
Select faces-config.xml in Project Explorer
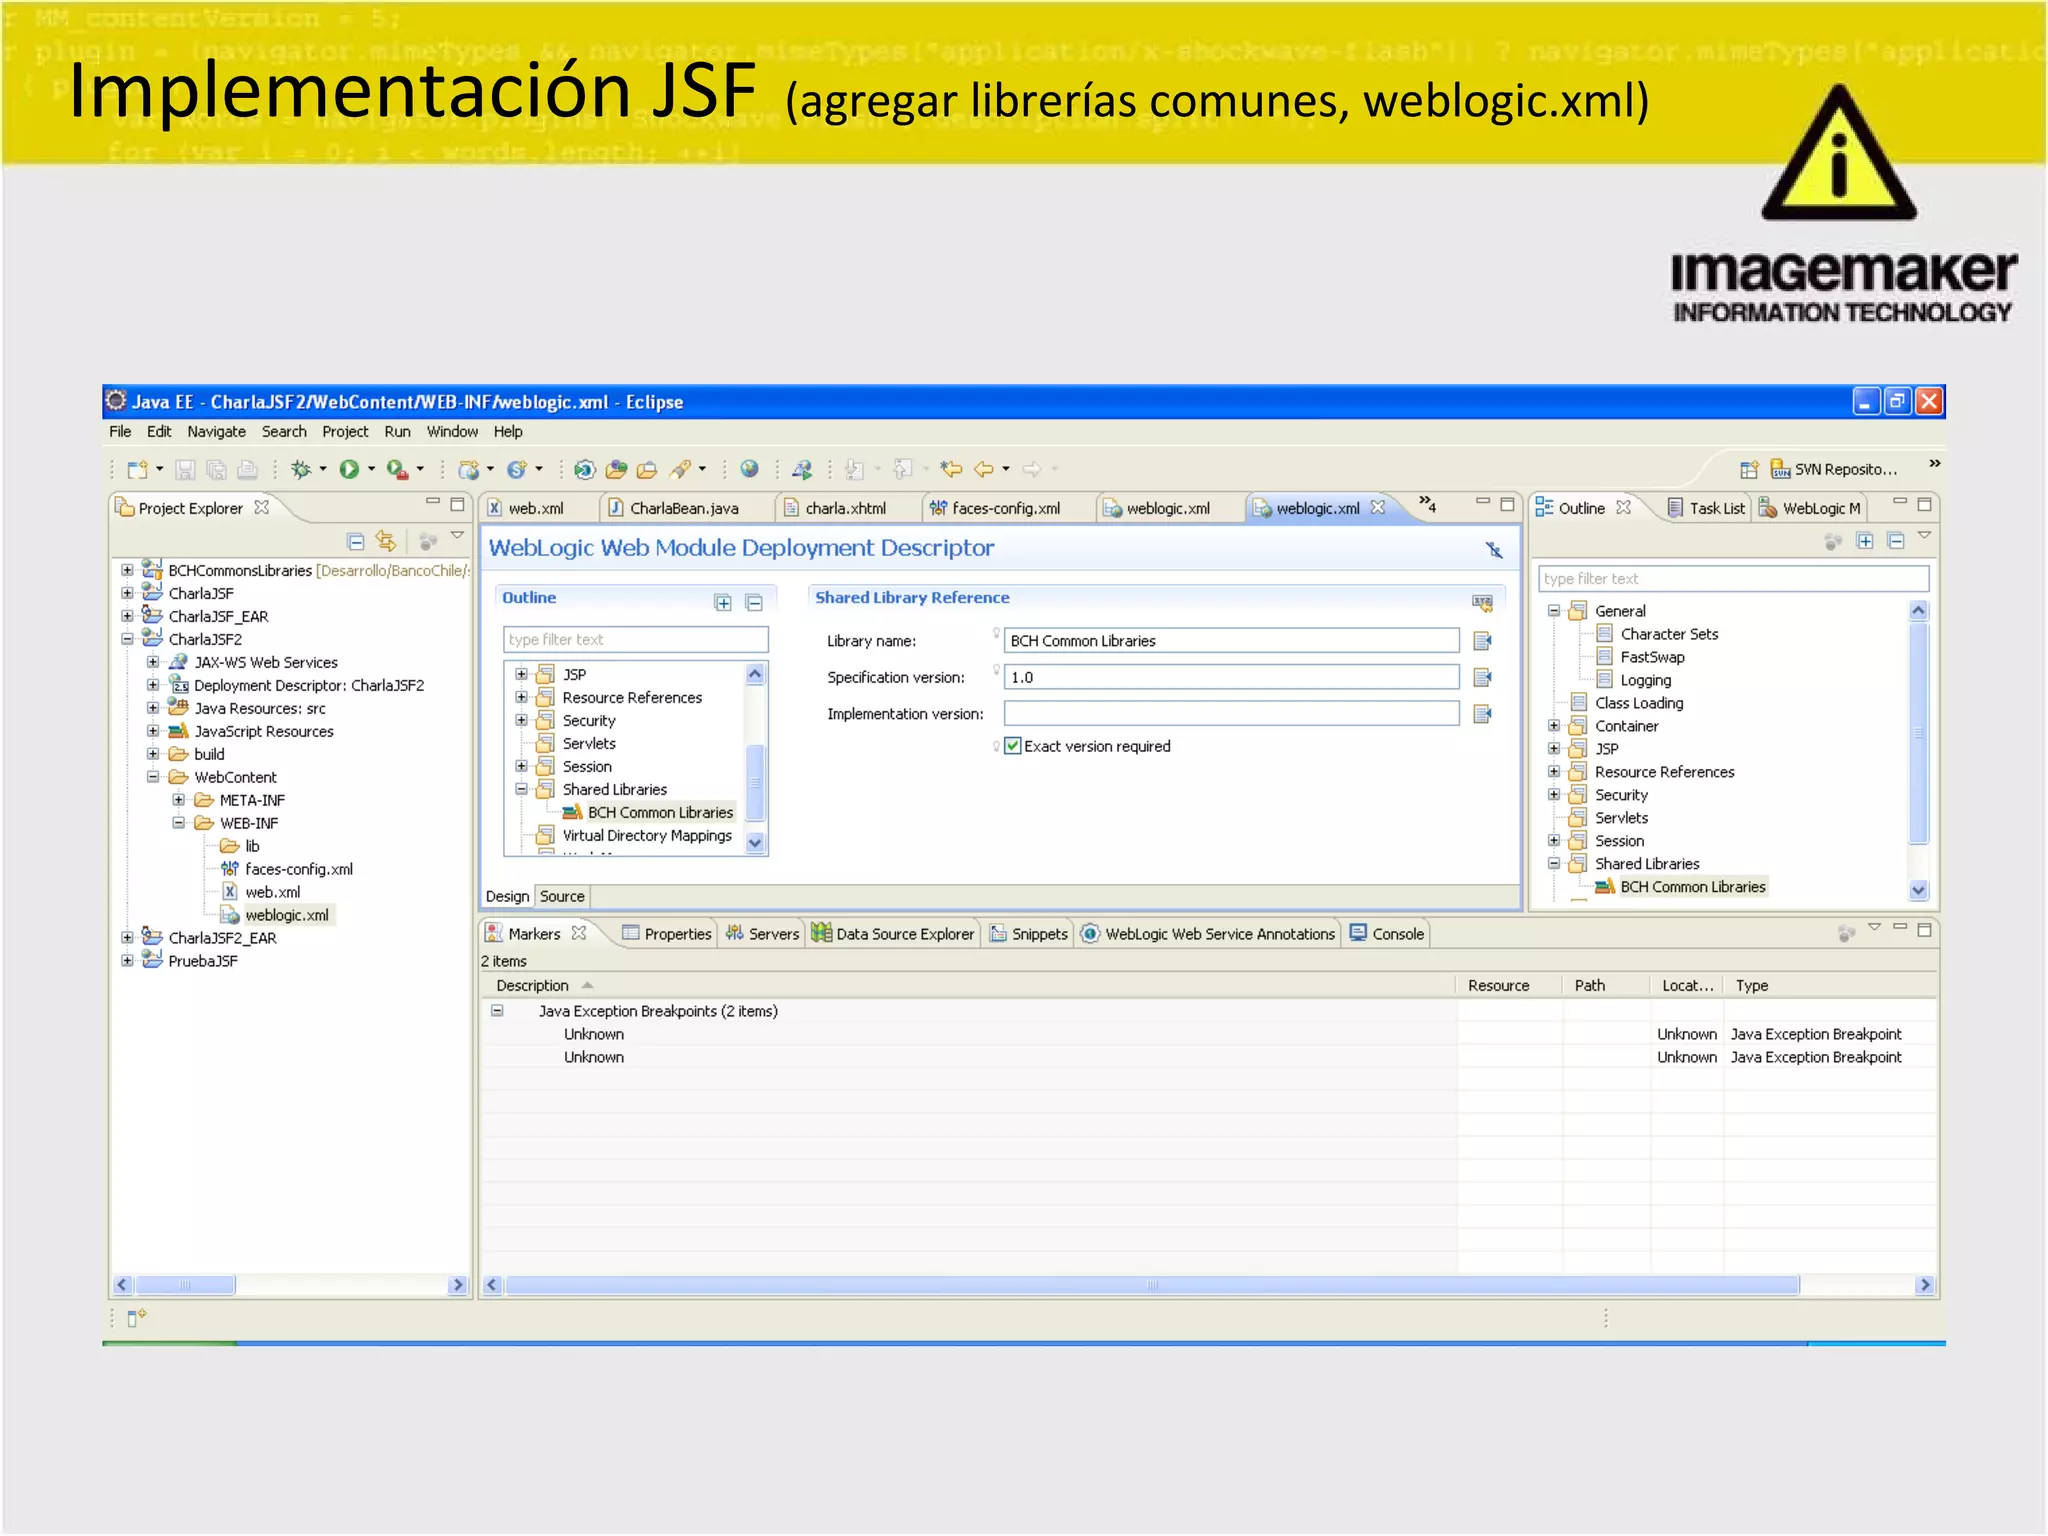pyautogui.click(x=299, y=869)
